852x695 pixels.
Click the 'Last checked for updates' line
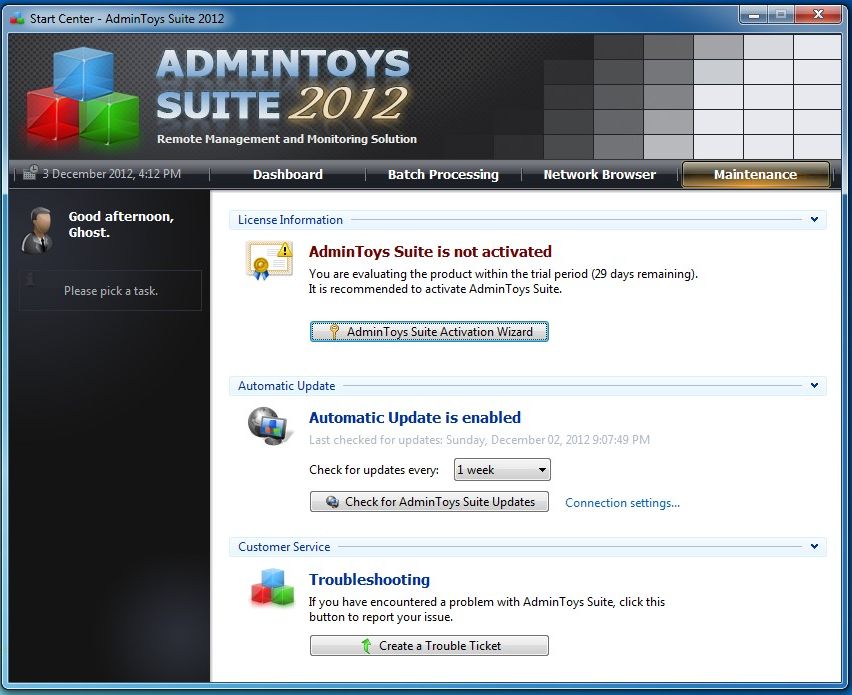(479, 440)
